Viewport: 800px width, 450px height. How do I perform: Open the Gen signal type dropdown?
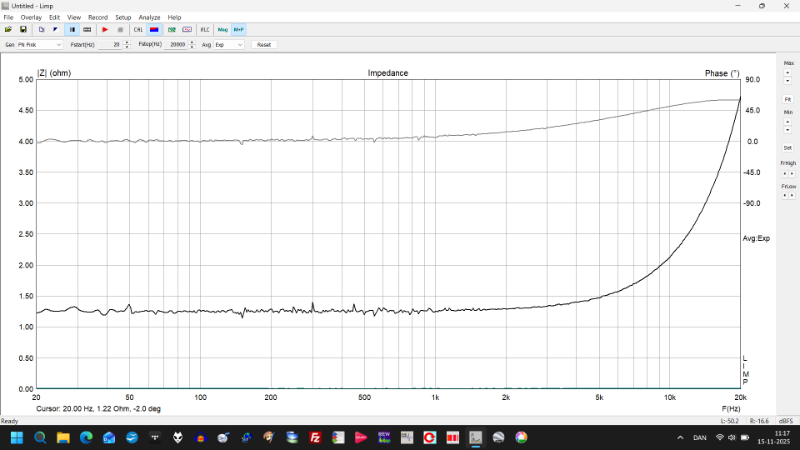39,45
